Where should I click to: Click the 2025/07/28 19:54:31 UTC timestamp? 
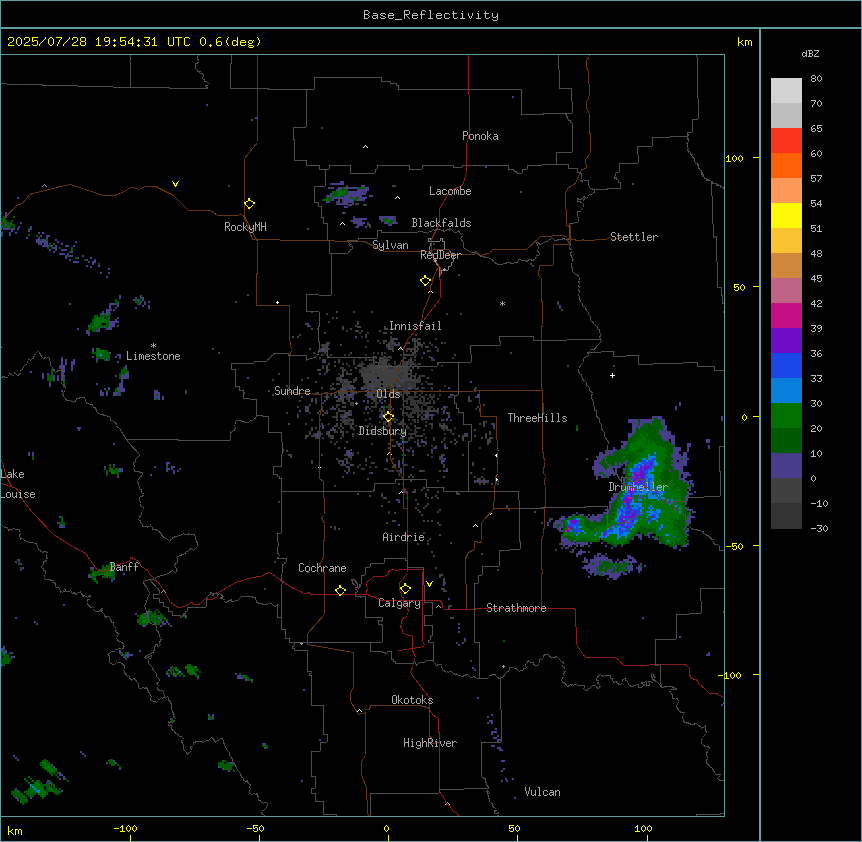(99, 42)
